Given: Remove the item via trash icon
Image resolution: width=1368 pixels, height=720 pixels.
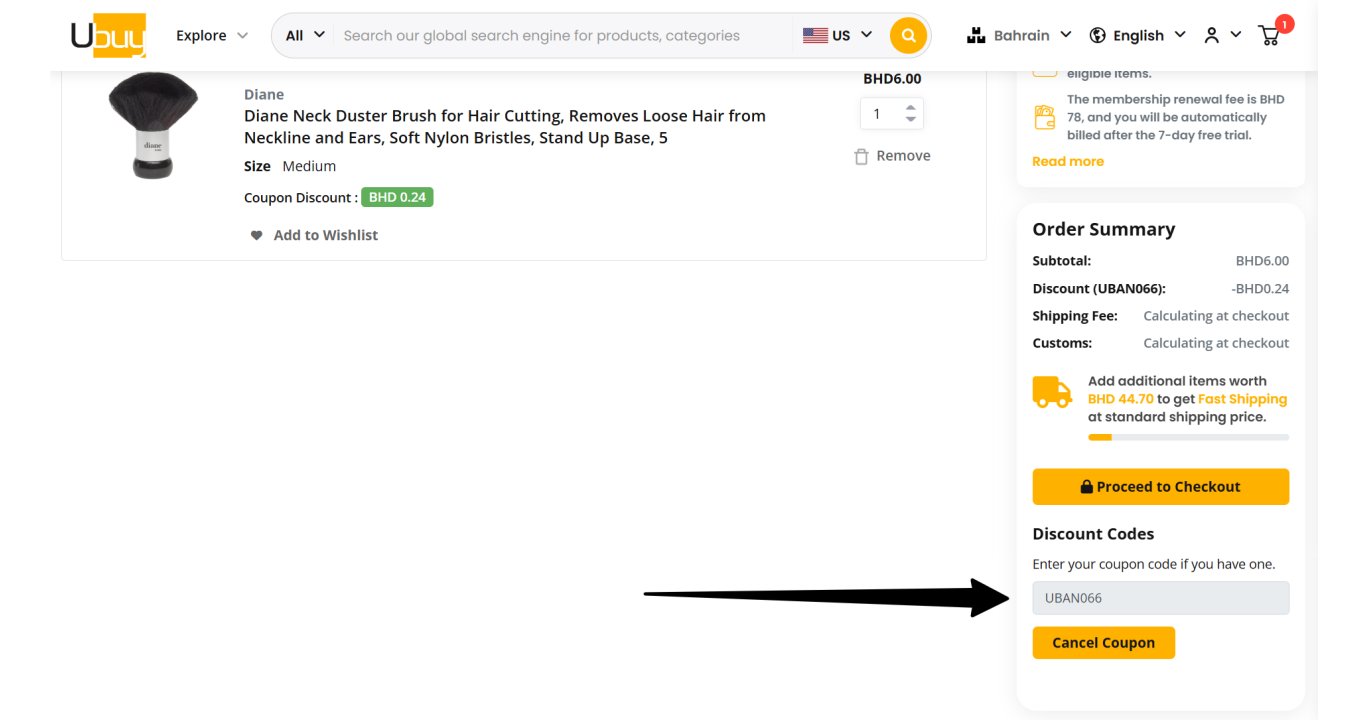Looking at the screenshot, I should (861, 156).
